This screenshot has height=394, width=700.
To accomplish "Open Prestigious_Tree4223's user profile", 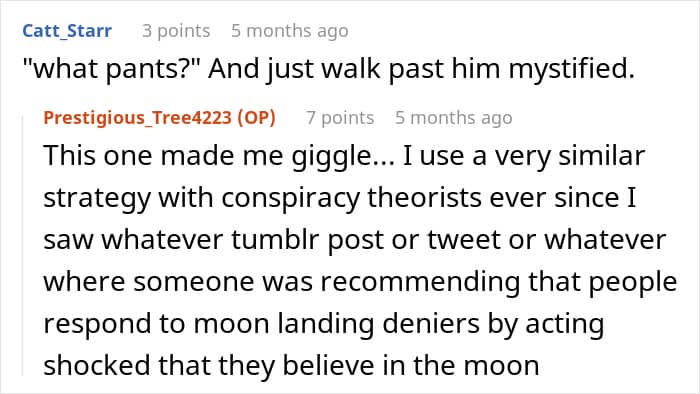I will click(x=138, y=117).
